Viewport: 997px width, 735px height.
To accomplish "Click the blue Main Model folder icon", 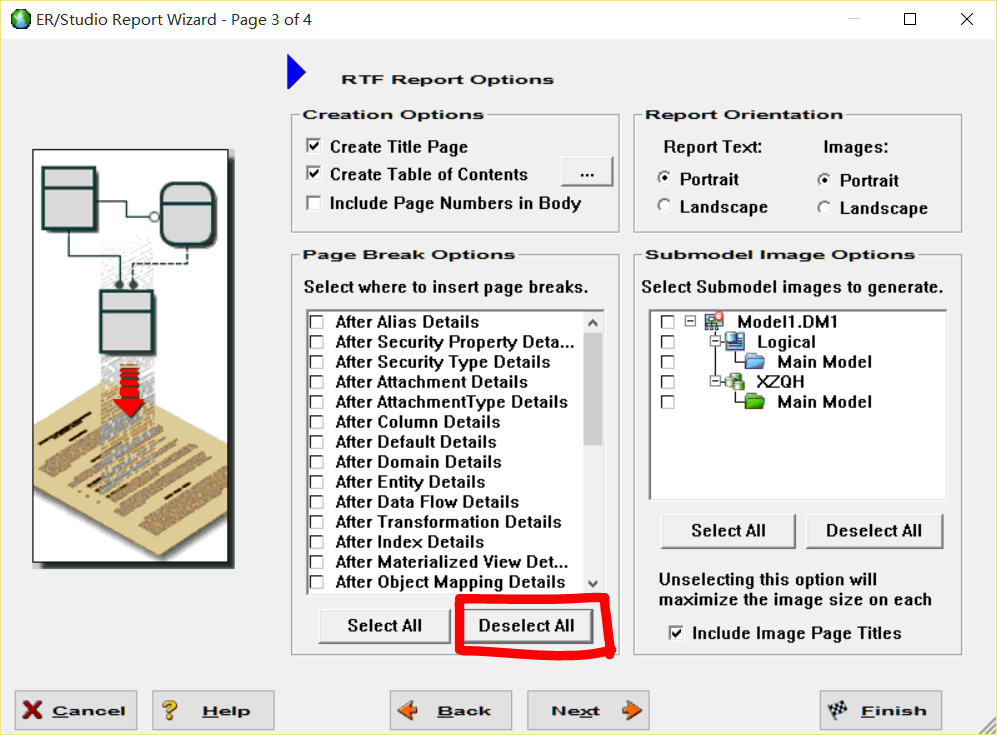I will pos(754,362).
